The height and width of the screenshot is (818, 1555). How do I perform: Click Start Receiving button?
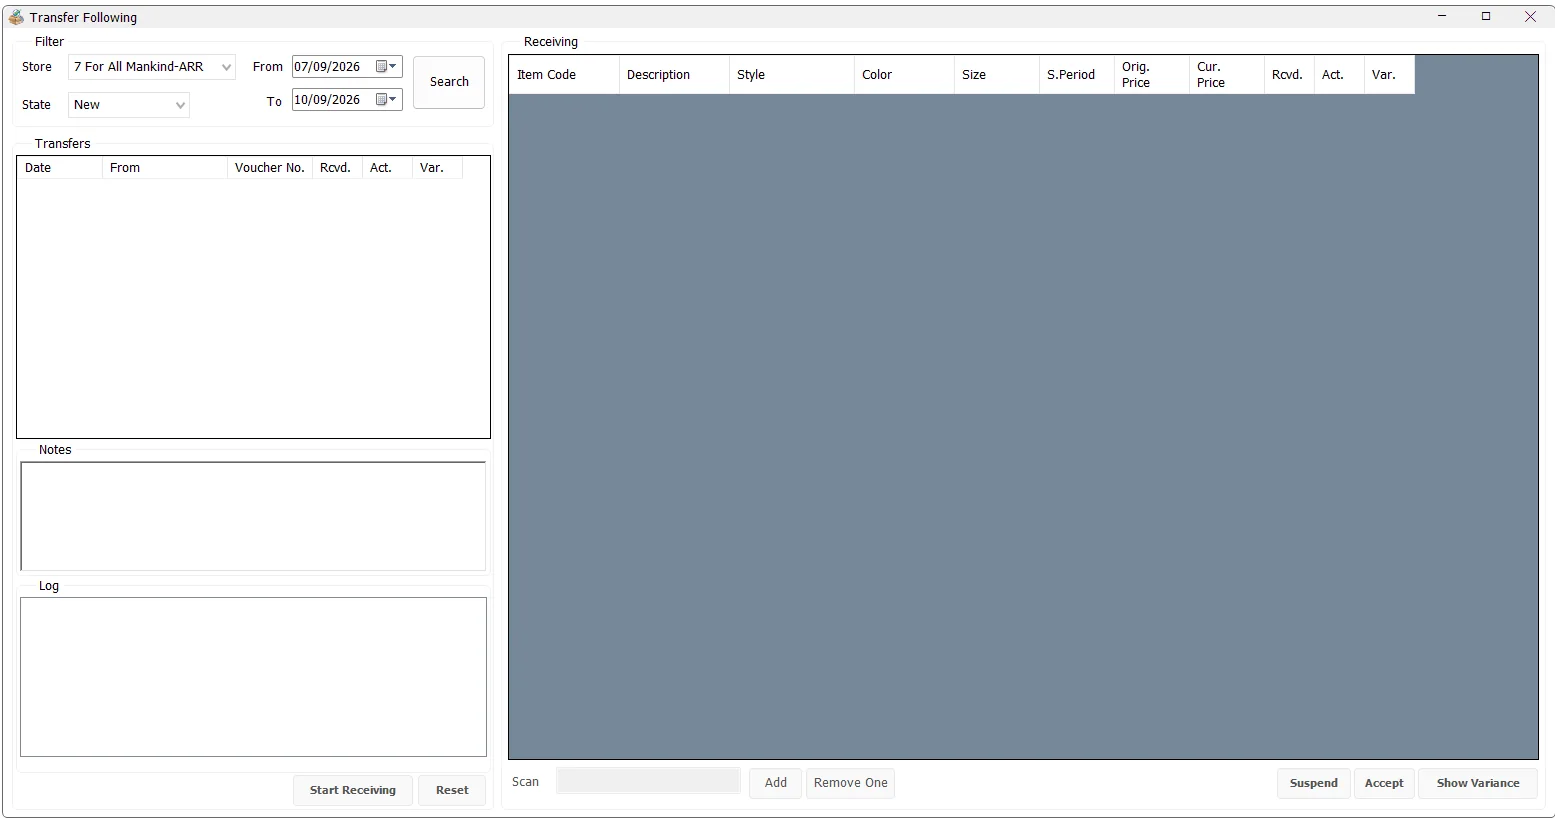point(353,790)
